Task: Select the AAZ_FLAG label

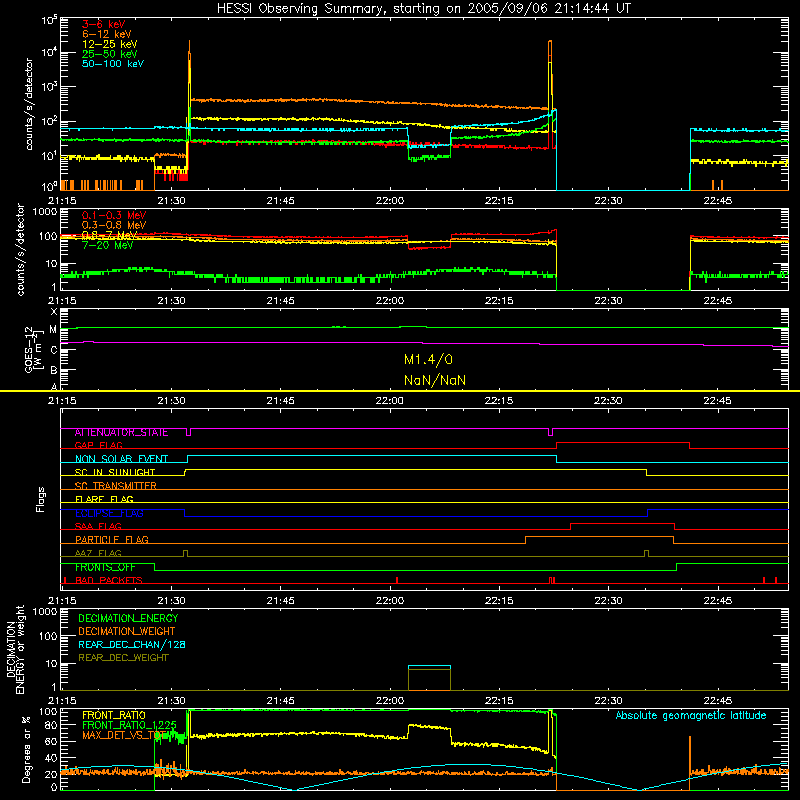Action: pyautogui.click(x=98, y=553)
